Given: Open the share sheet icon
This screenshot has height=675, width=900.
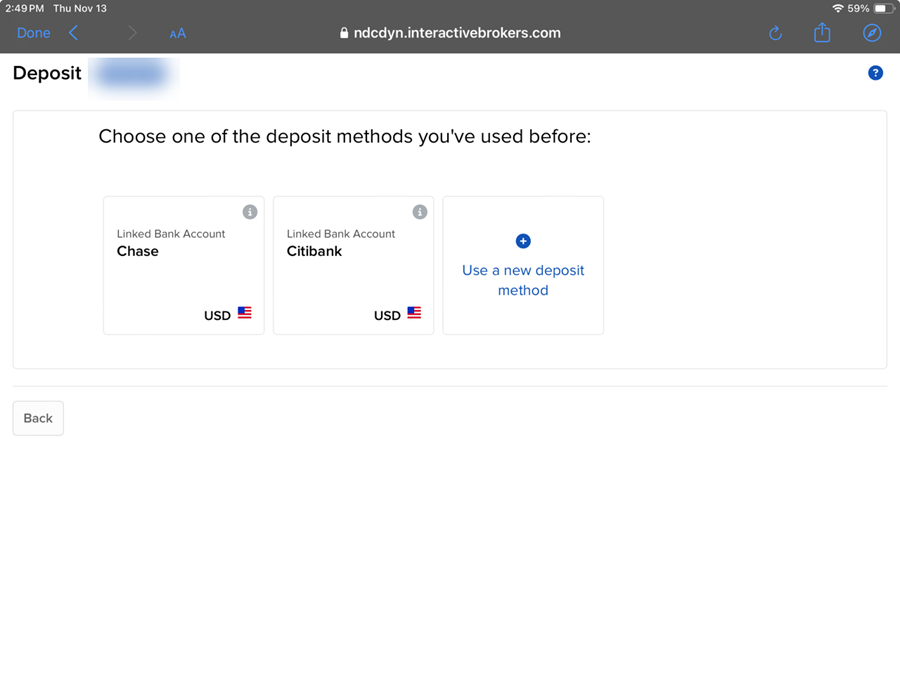Looking at the screenshot, I should (x=822, y=32).
